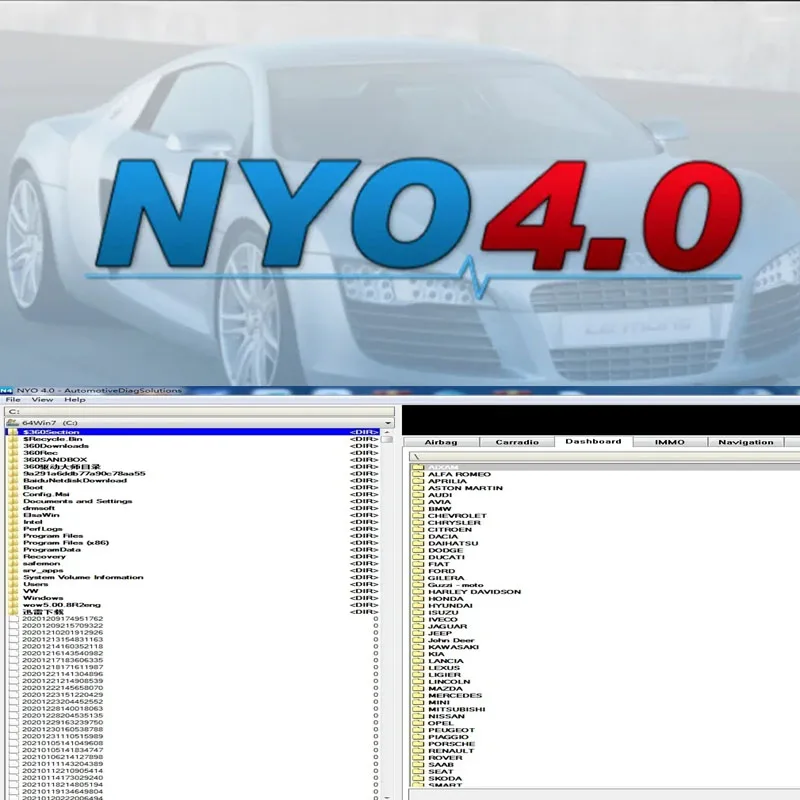Select the 360Downloads folder icon
Screen dimensions: 800x800
13,446
